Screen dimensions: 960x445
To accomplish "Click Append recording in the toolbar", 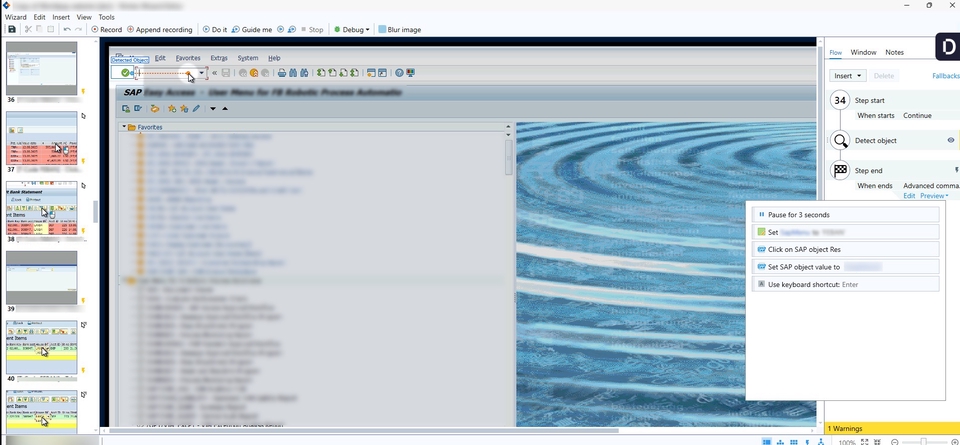I will tap(161, 30).
